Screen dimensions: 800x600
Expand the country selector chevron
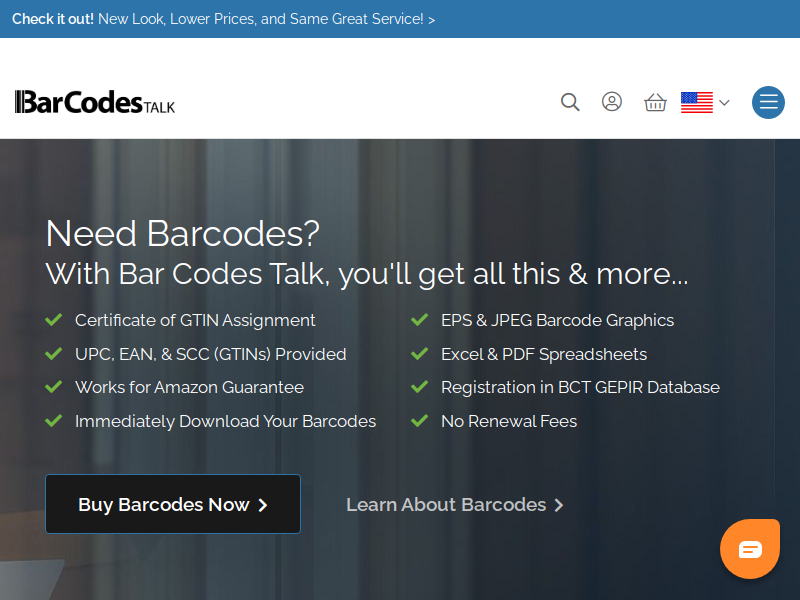point(724,103)
